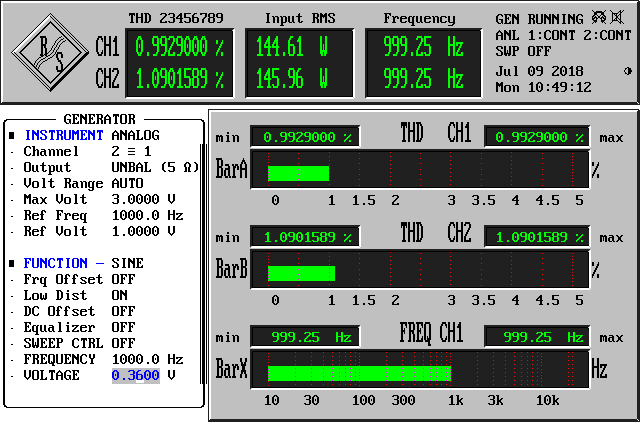Click the CH2 Input RMS reading 145.96 W

(x=292, y=79)
